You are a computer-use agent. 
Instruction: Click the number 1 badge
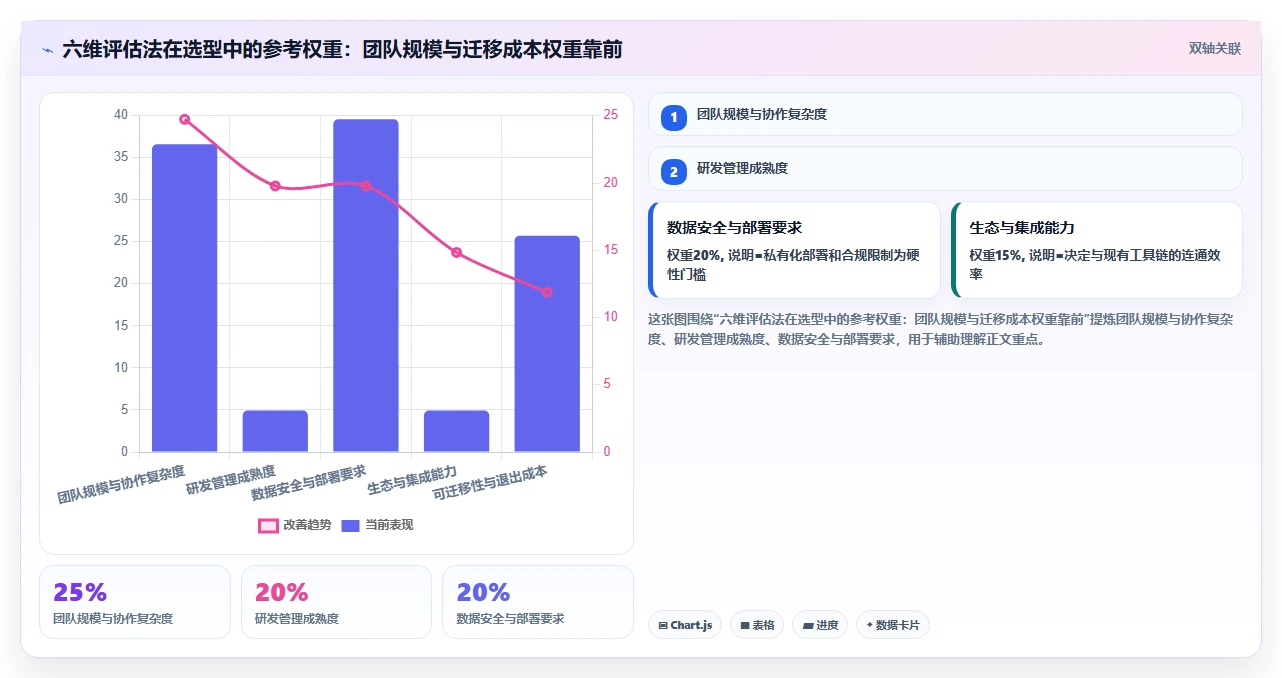[x=674, y=117]
